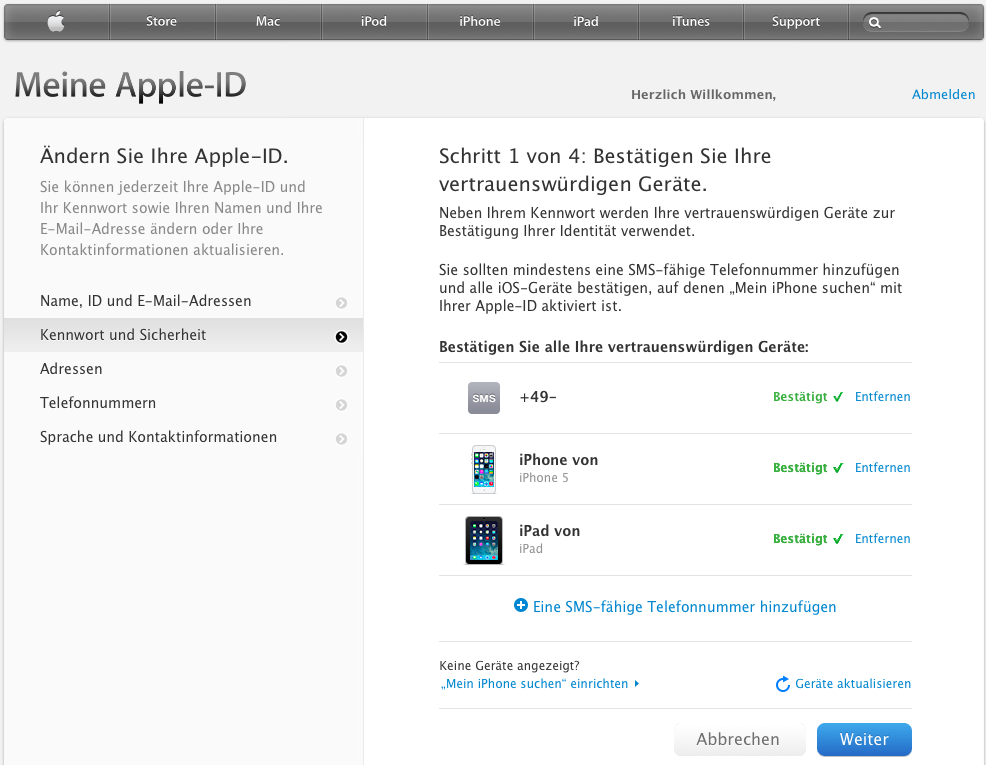Click the Keine Geräte angezeigt? text
The height and width of the screenshot is (765, 986).
[509, 666]
